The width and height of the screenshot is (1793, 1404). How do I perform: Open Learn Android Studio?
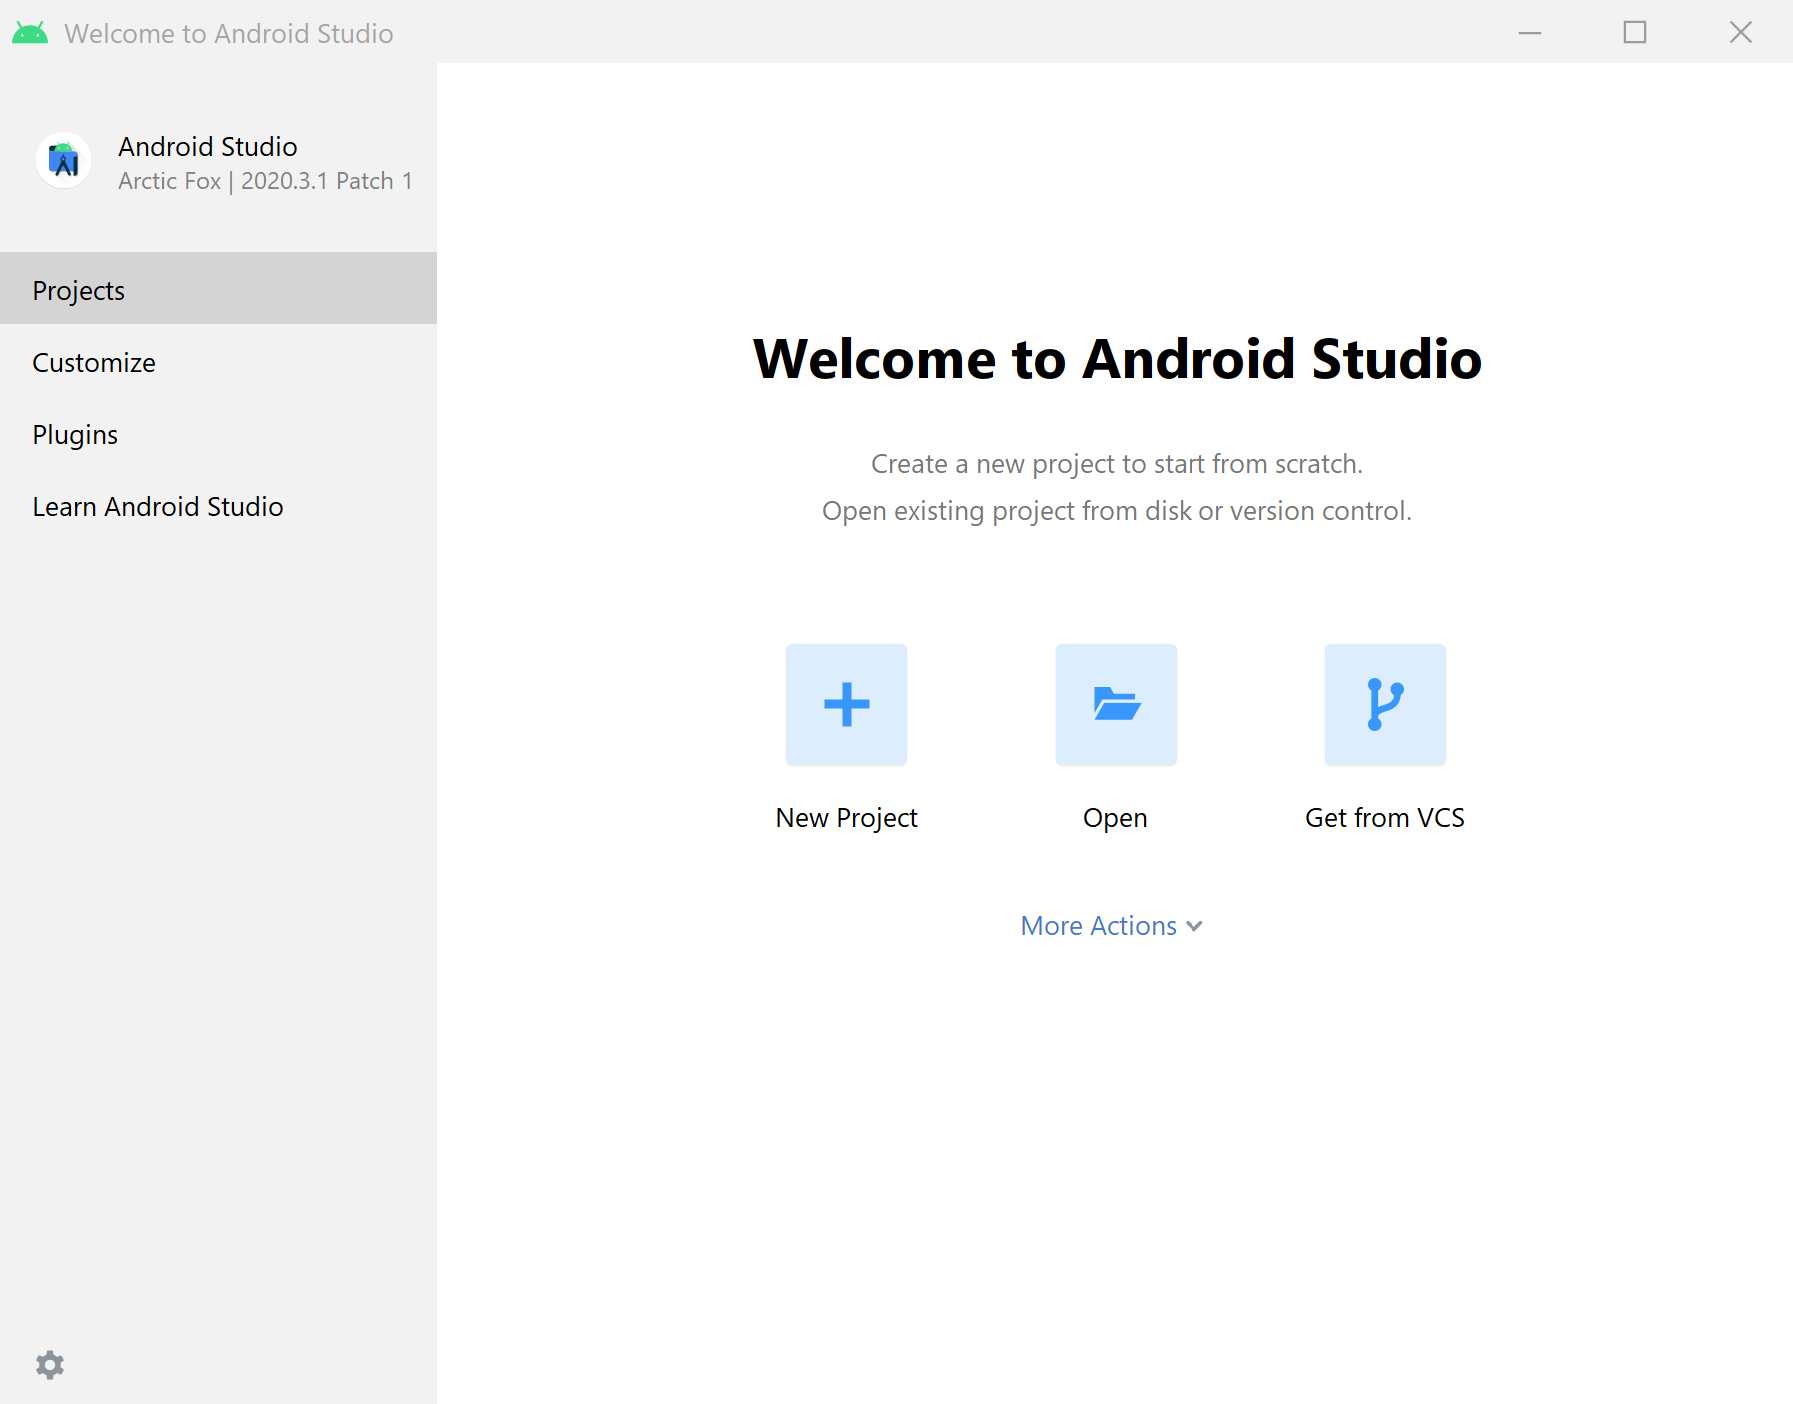click(x=158, y=506)
